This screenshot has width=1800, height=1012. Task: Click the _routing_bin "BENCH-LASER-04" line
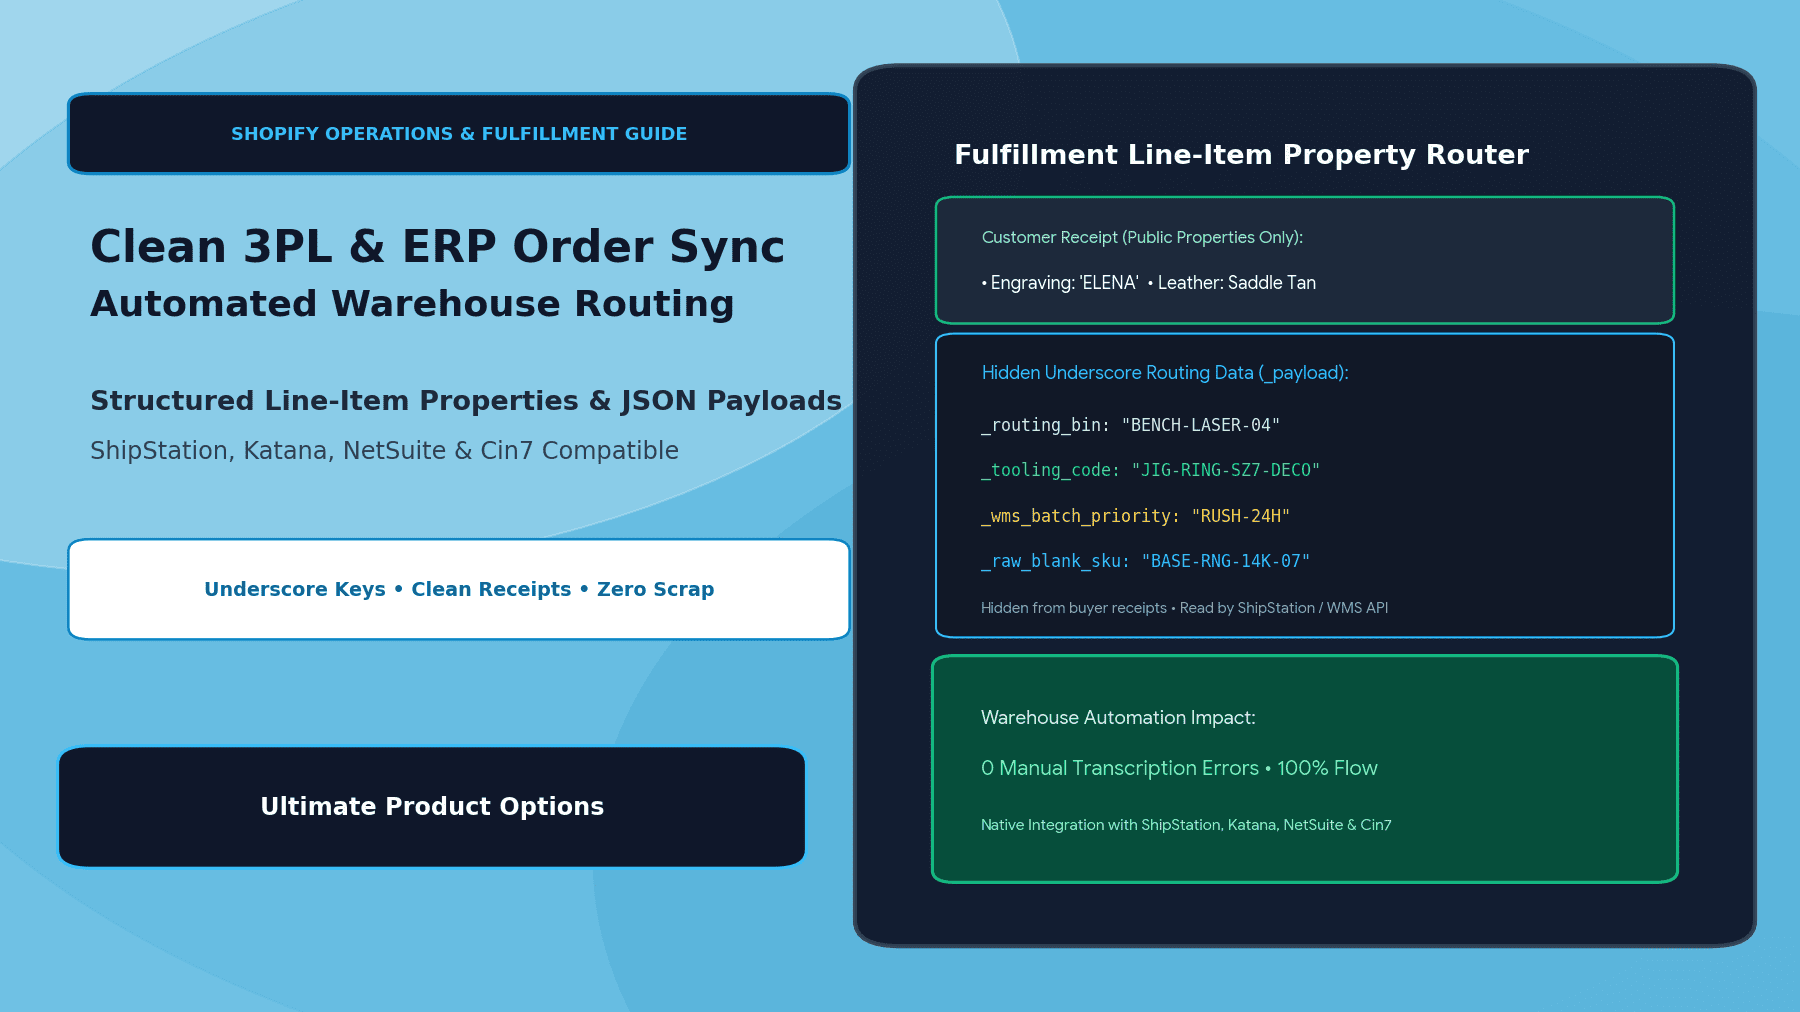point(1130,425)
